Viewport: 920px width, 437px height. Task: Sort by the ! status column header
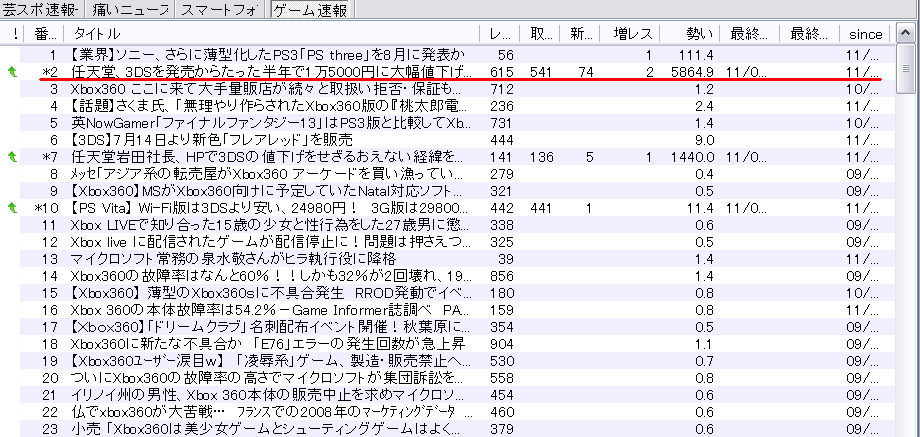[x=14, y=34]
